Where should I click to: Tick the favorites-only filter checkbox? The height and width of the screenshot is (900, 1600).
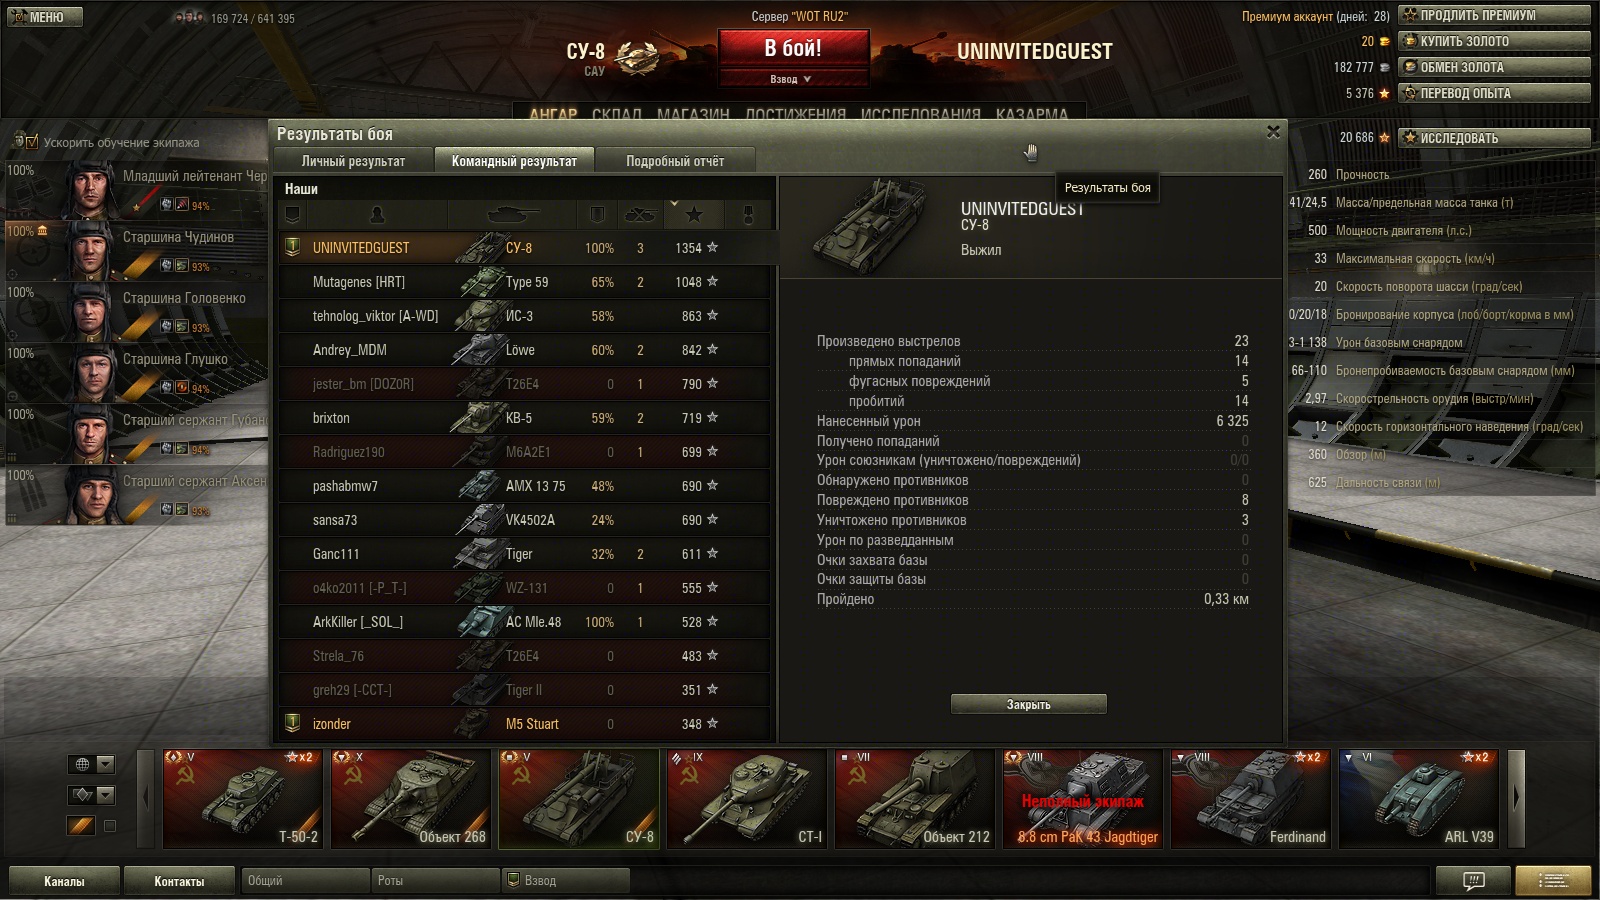[x=110, y=826]
